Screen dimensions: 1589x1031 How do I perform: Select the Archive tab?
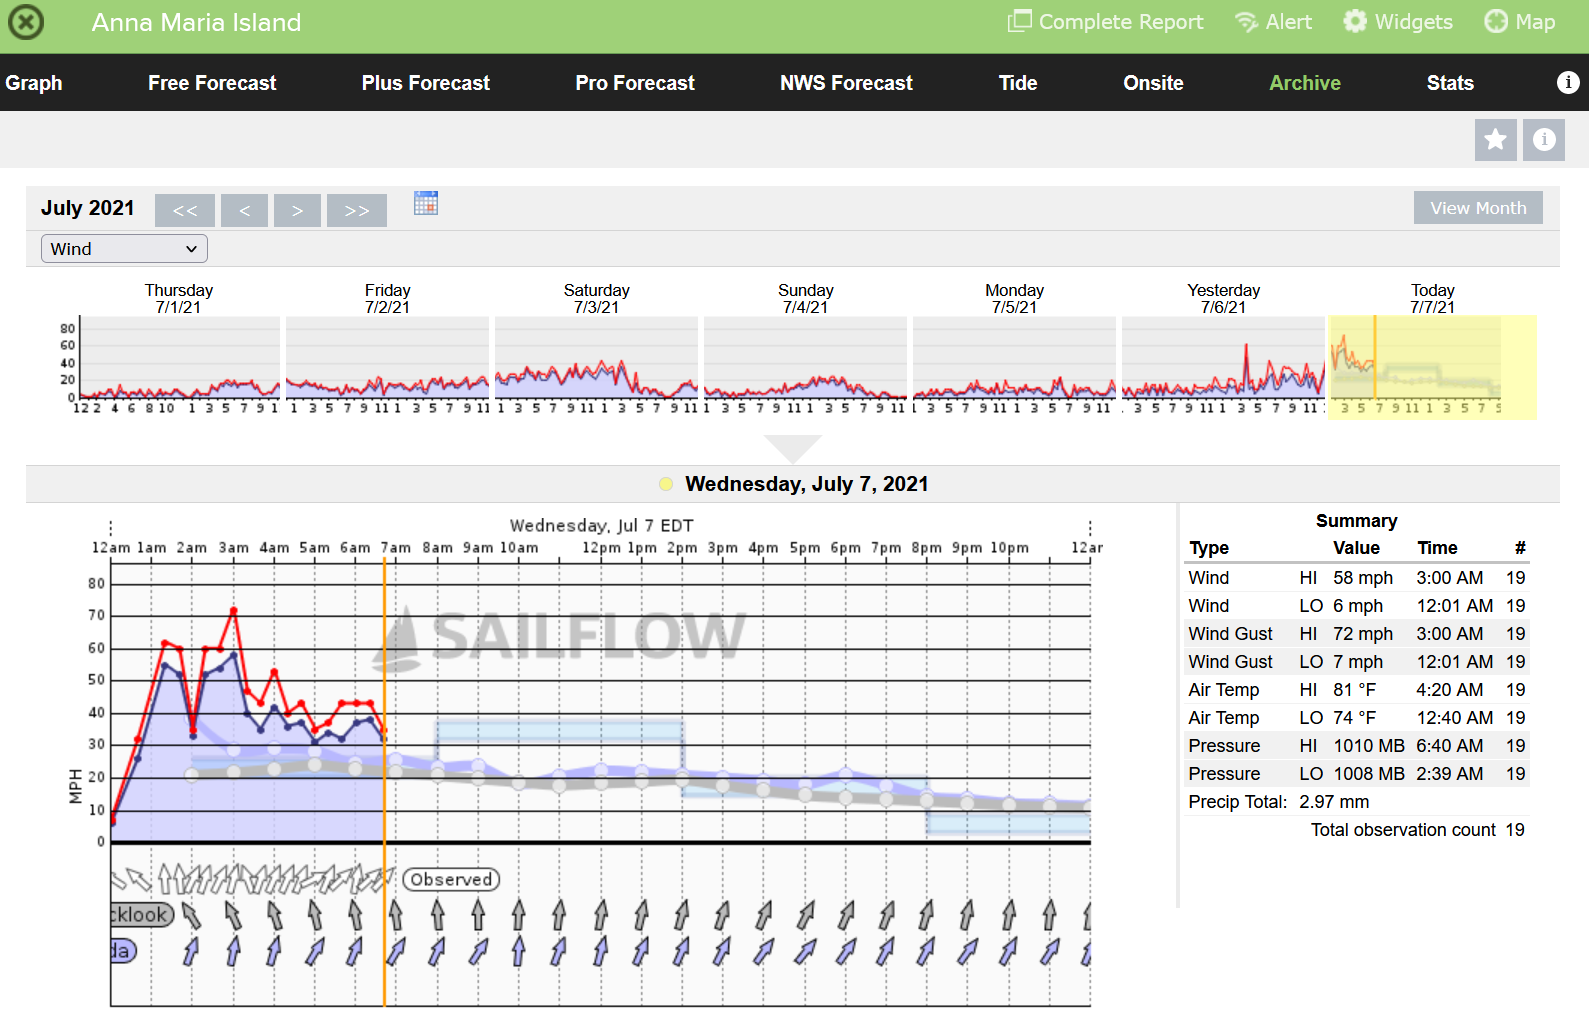point(1305,83)
